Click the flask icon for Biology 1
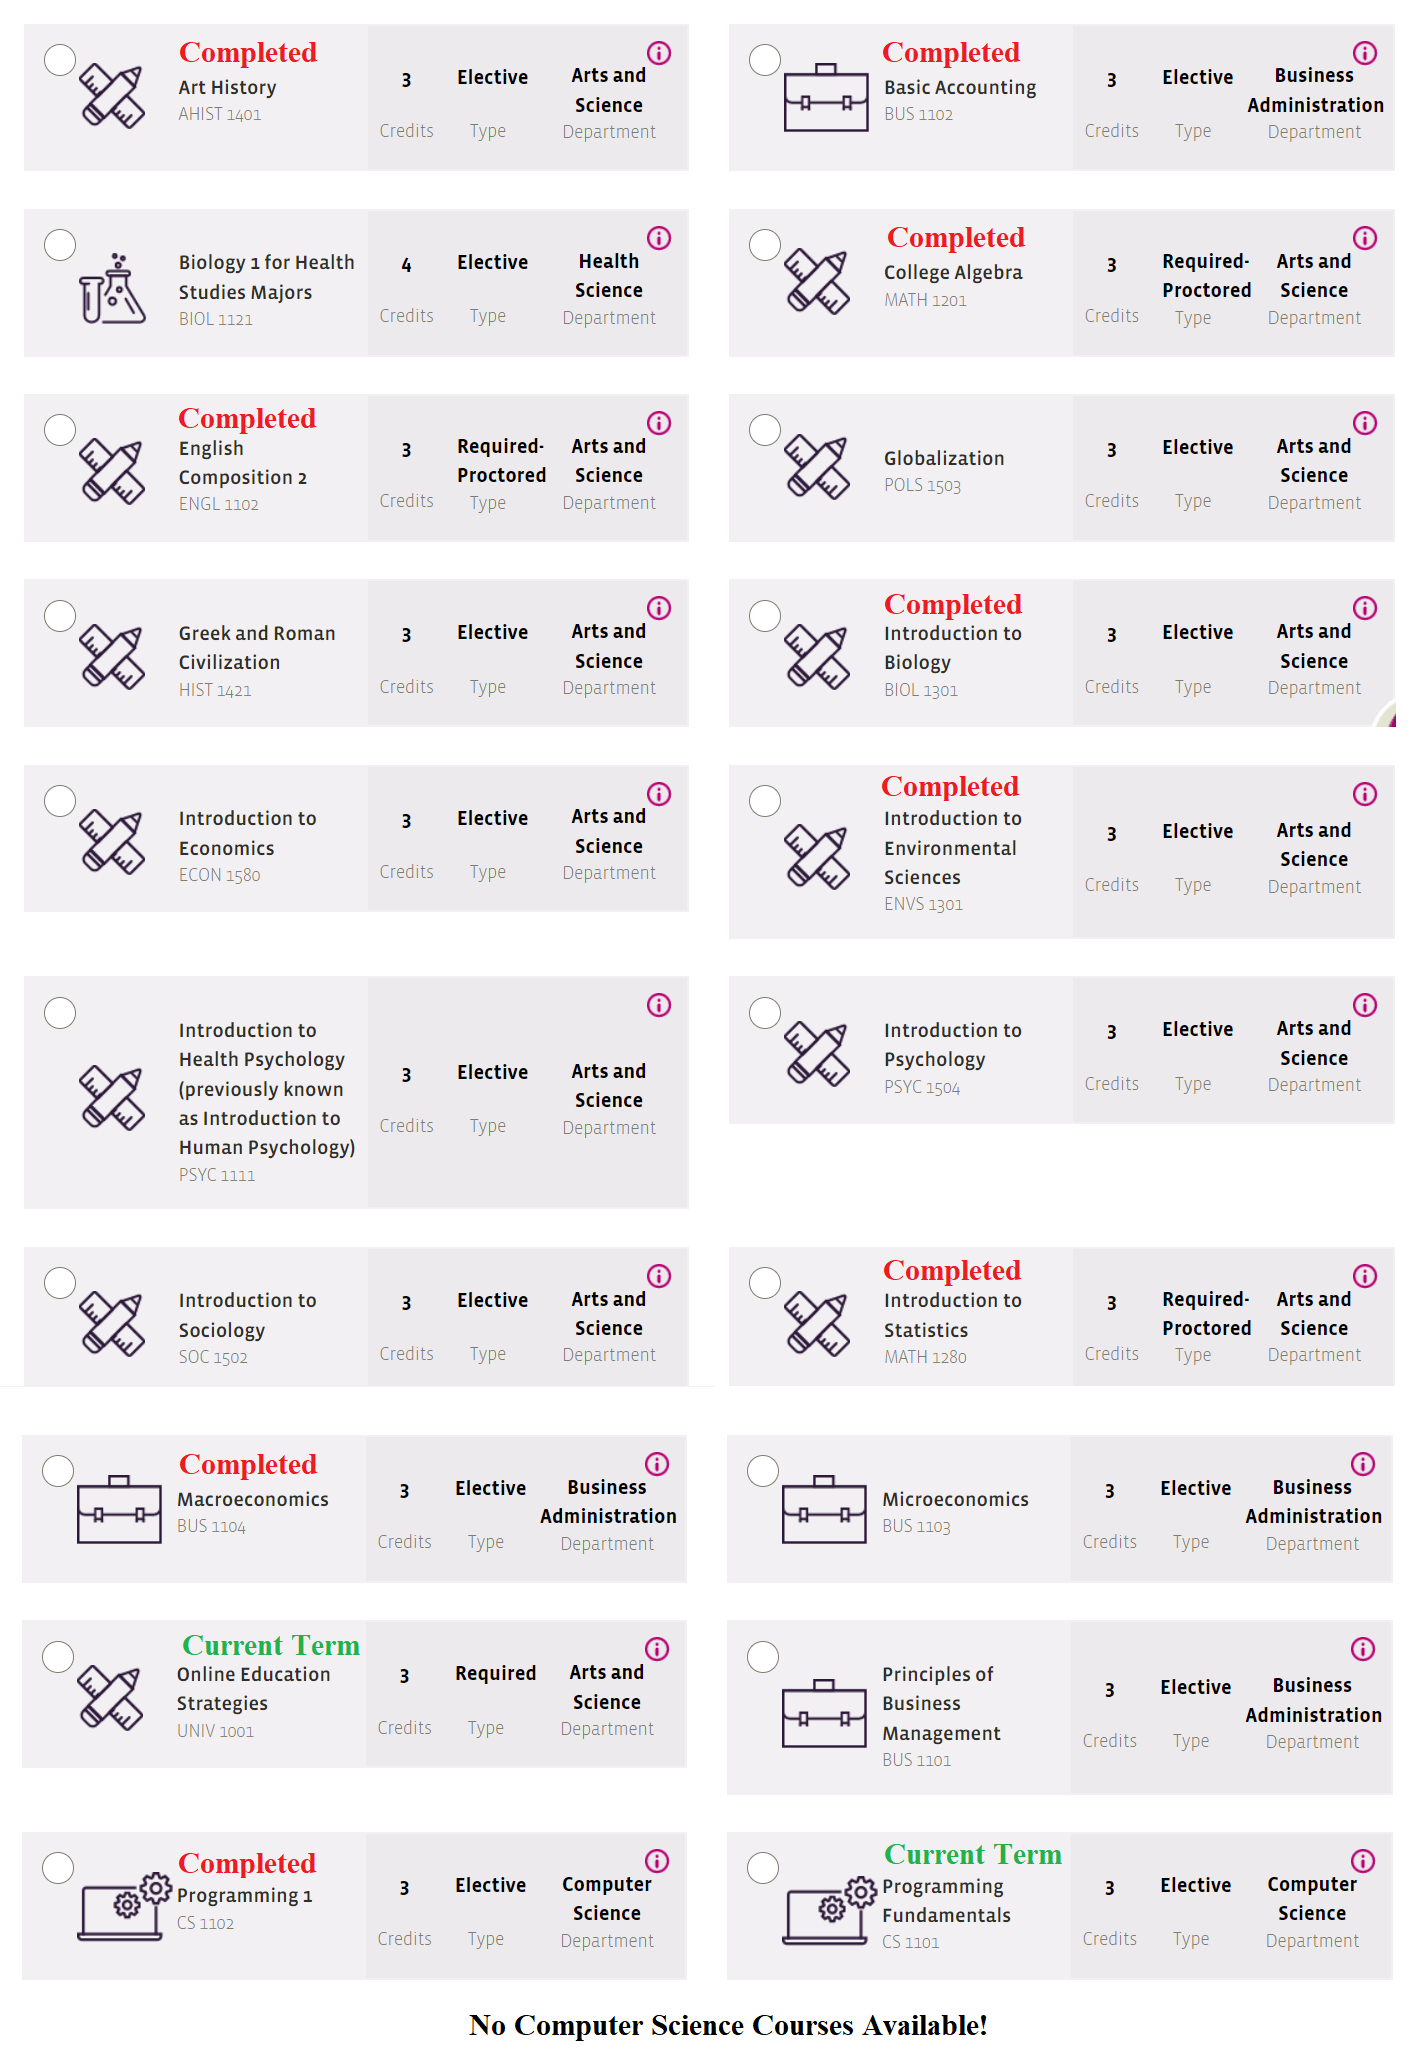 [112, 290]
